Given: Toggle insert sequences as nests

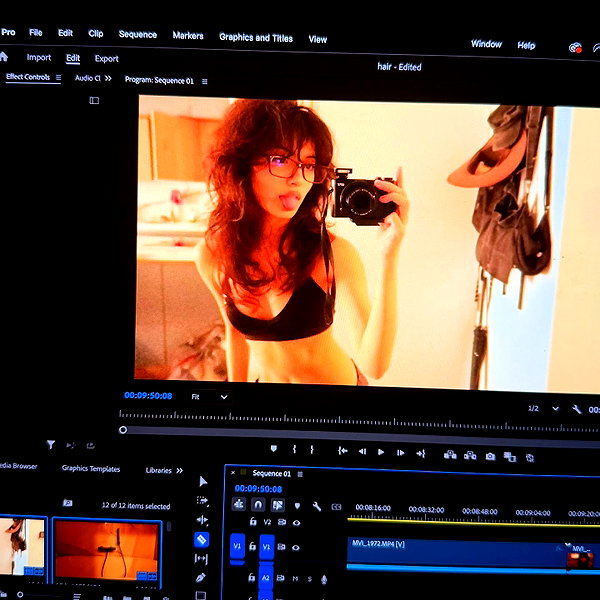Looking at the screenshot, I should [239, 504].
